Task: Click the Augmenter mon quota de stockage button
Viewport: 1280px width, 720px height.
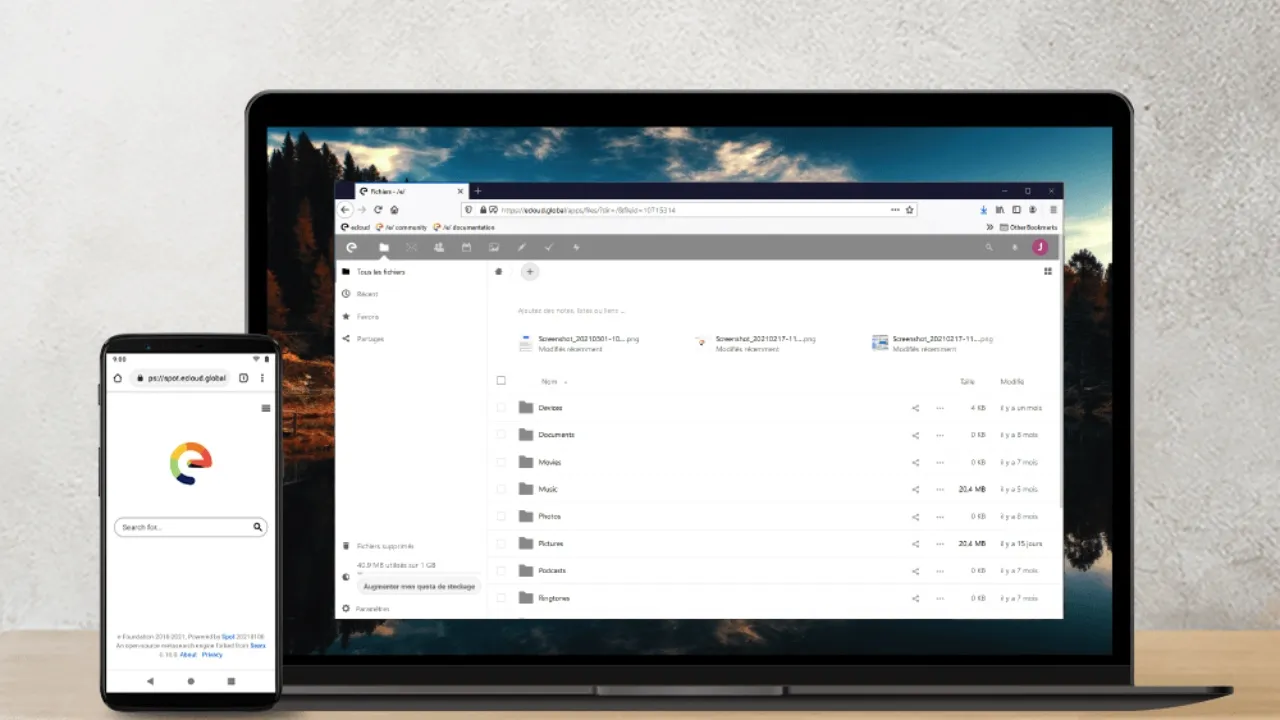Action: [419, 586]
